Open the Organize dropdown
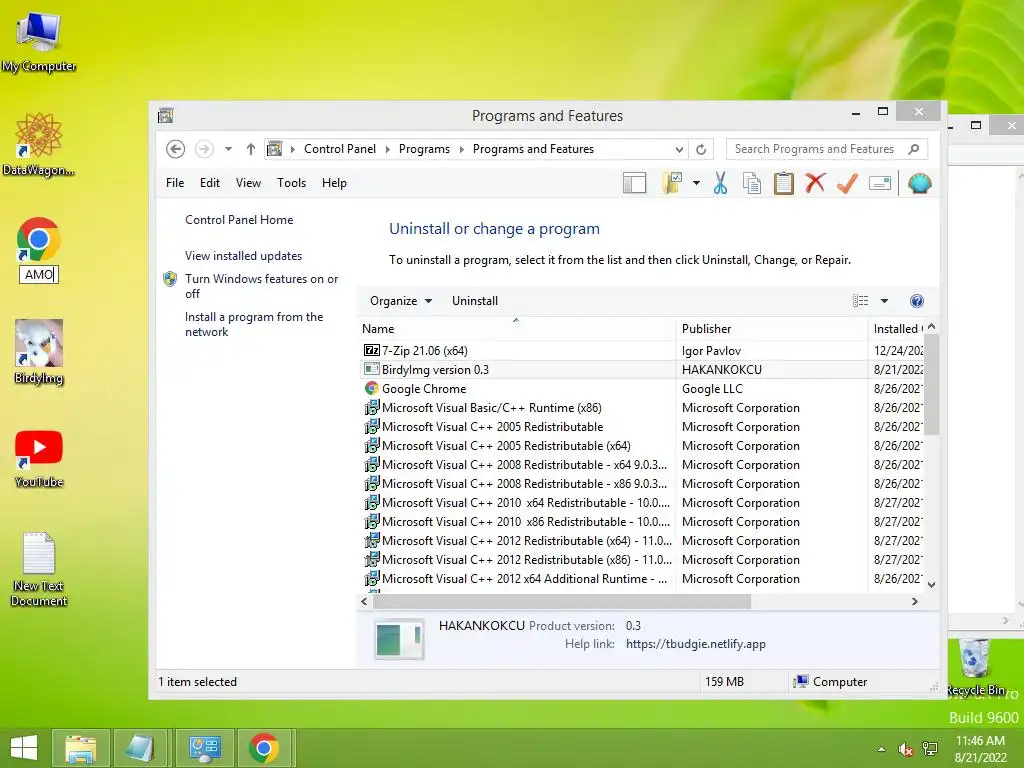 coord(400,301)
